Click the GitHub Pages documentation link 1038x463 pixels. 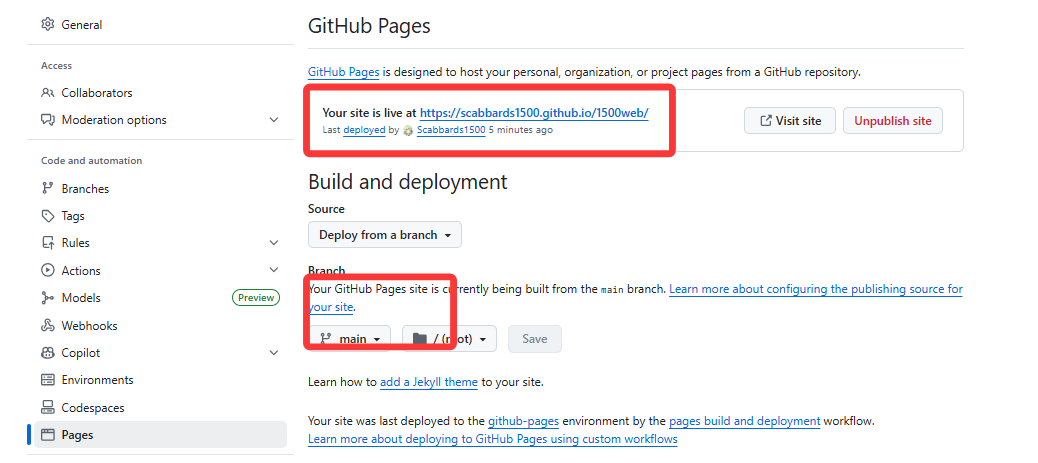pyautogui.click(x=344, y=72)
